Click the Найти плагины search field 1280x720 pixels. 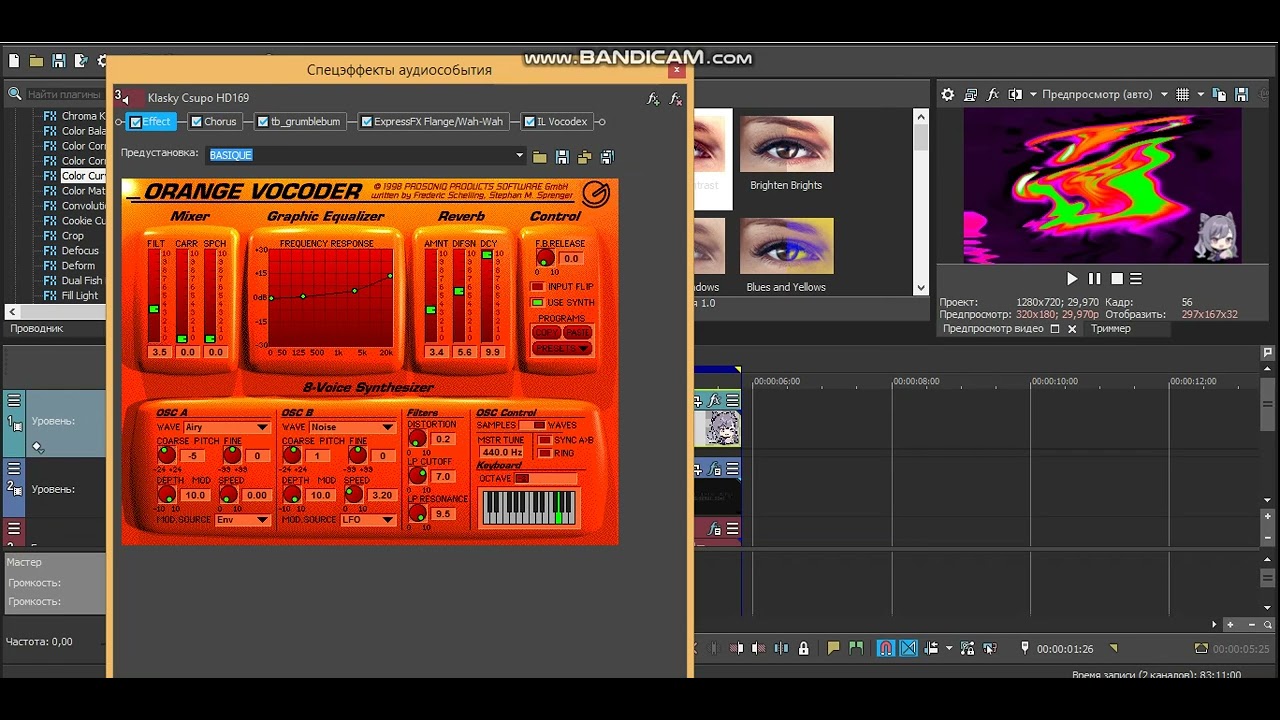coord(64,95)
